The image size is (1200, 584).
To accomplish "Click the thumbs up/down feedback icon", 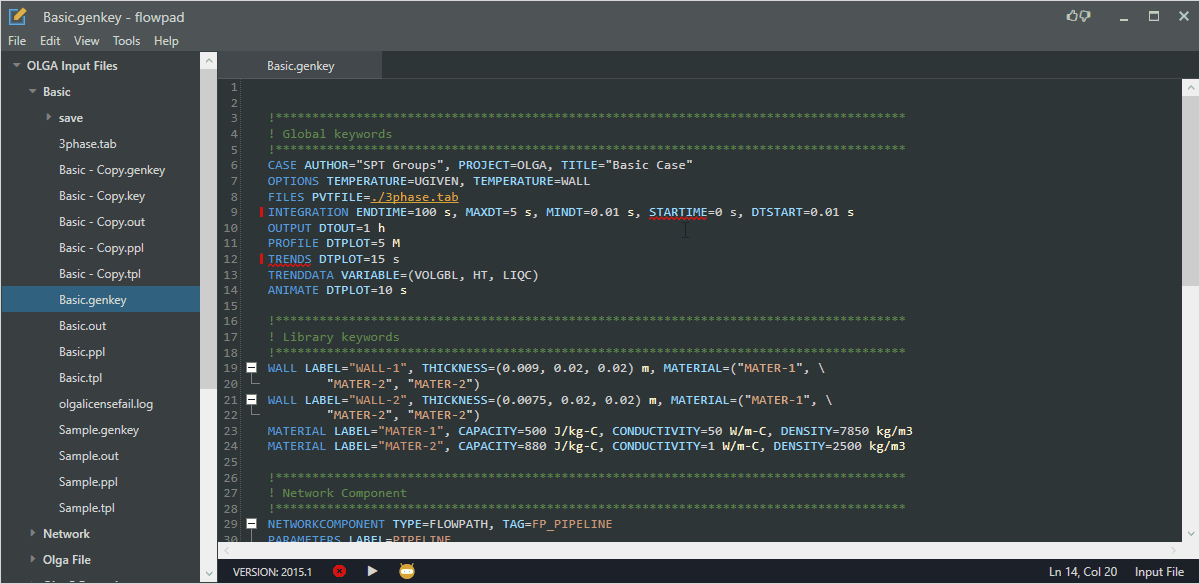I will (1078, 16).
